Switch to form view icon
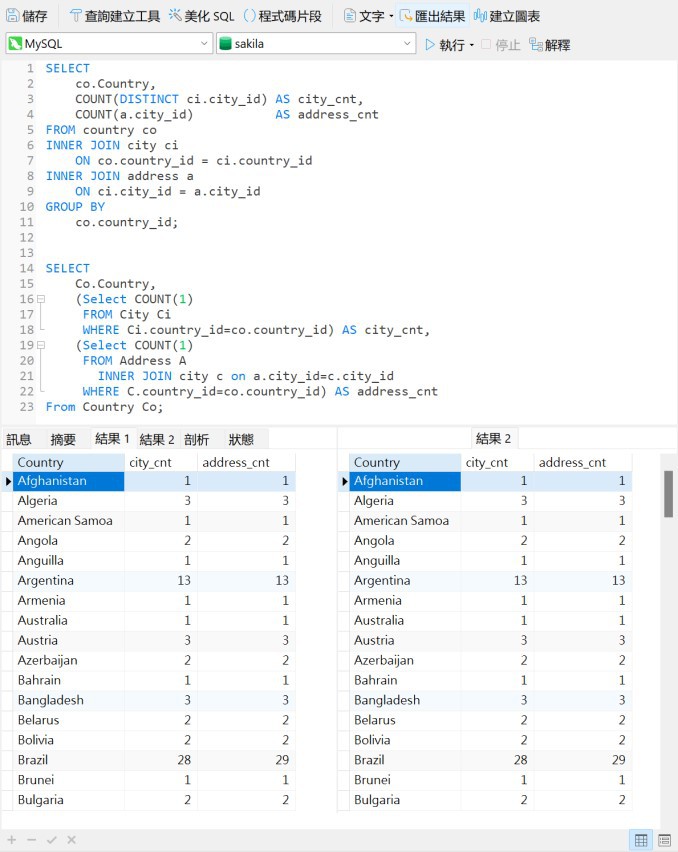This screenshot has height=852, width=678. 664,840
